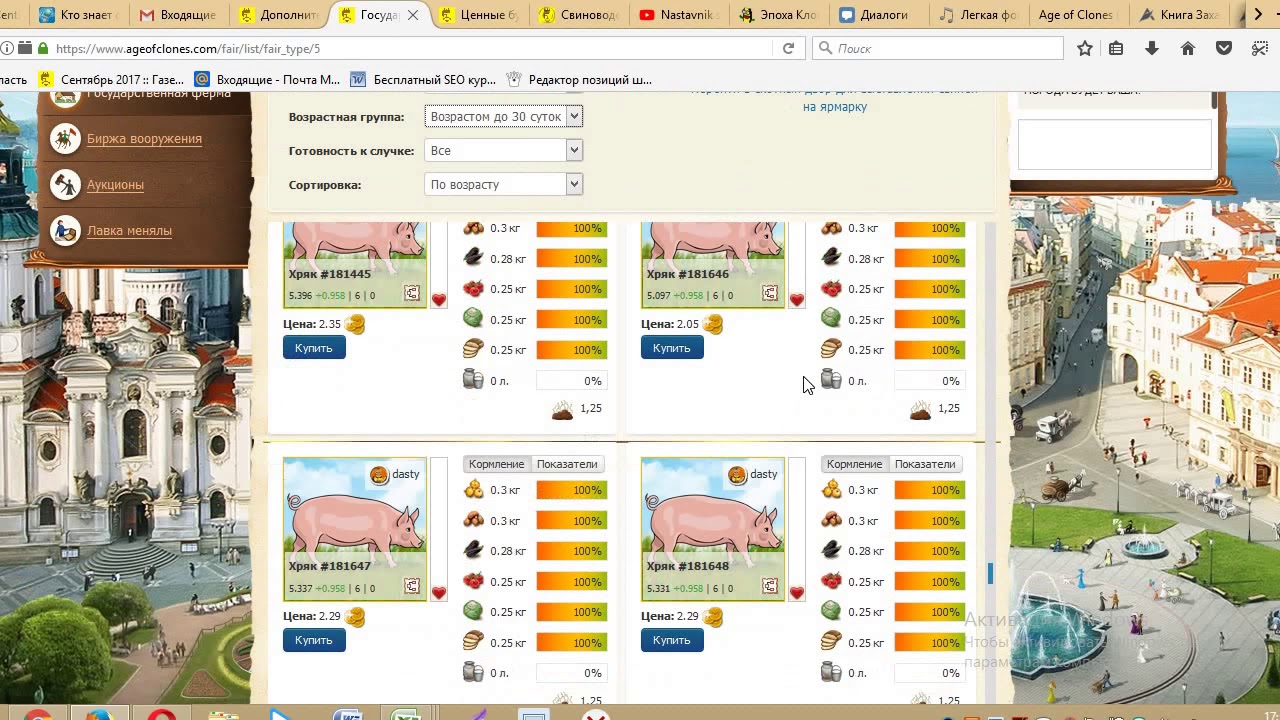Screen dimensions: 1280x720
Task: Click the browser search field labeled Поиск
Action: coord(938,48)
